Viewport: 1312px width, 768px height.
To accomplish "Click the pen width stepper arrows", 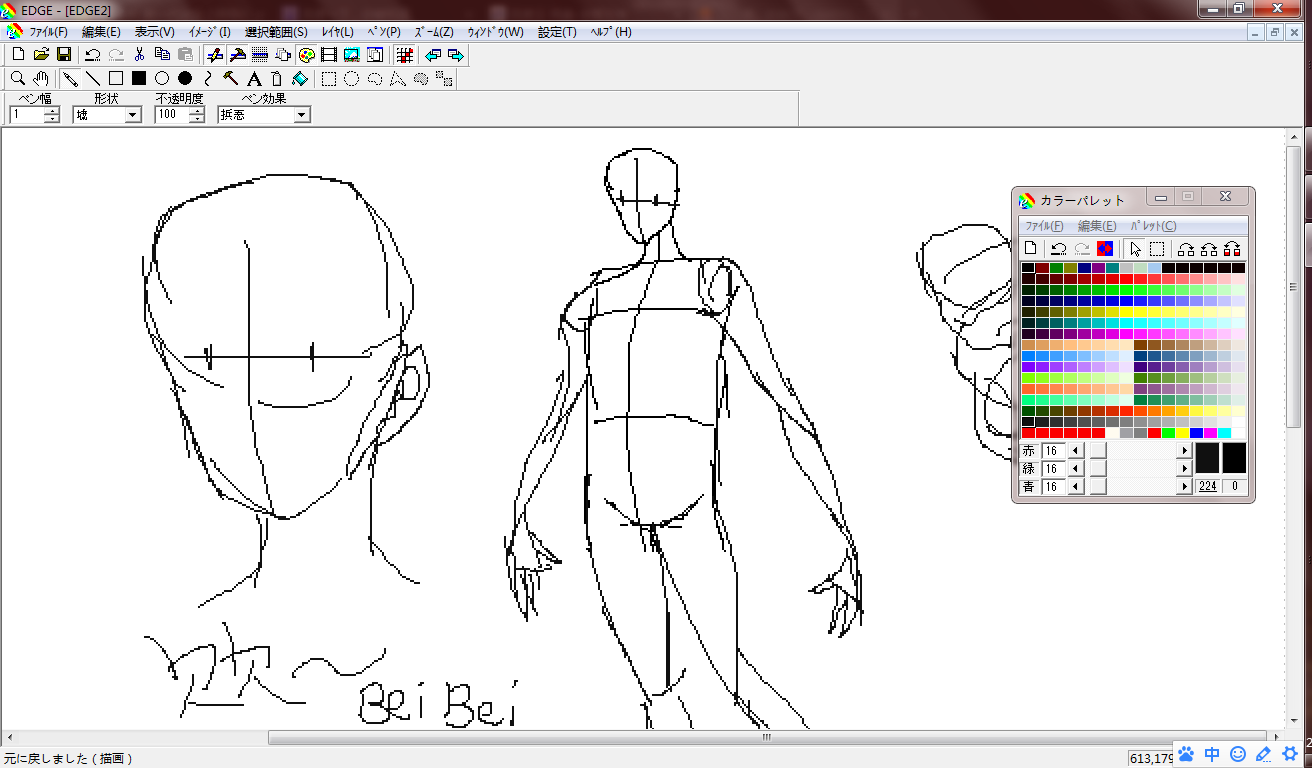I will coord(52,115).
